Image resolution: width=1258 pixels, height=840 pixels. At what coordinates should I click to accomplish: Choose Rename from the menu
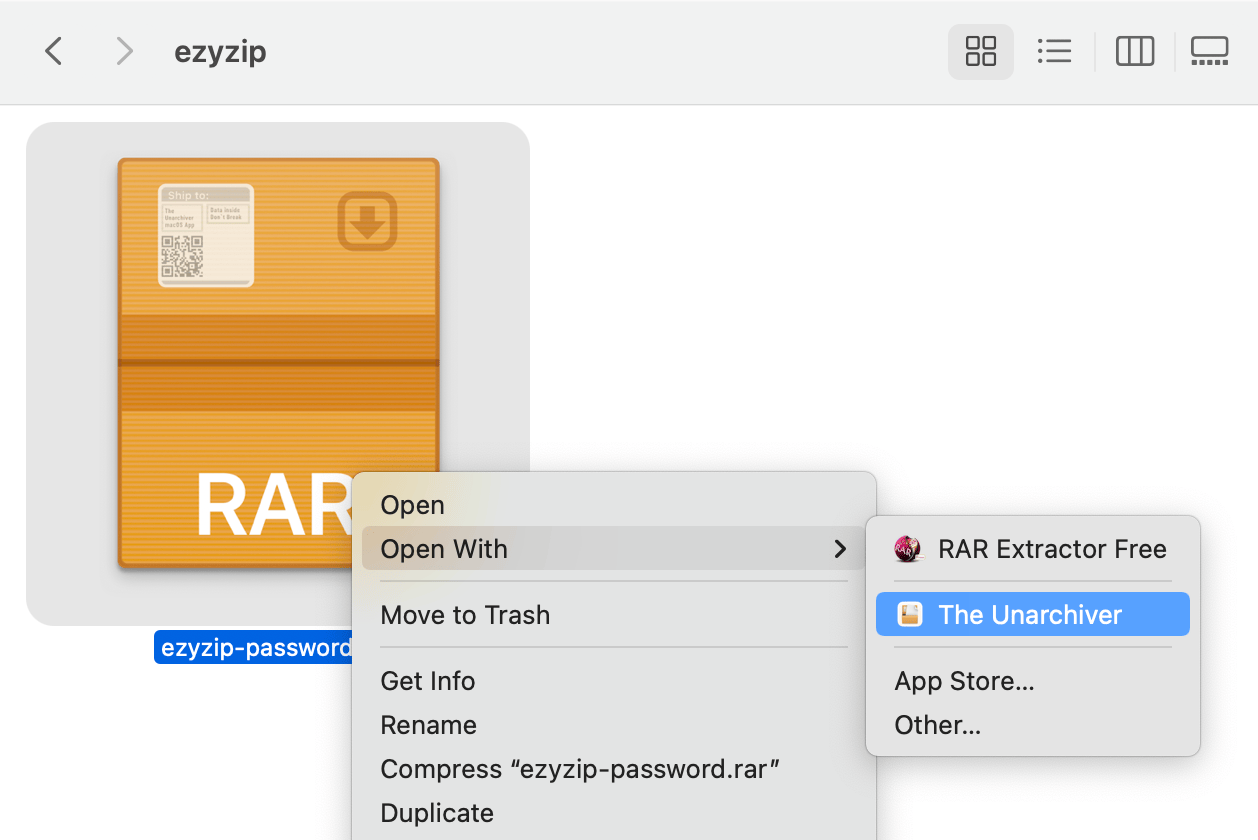[x=428, y=725]
